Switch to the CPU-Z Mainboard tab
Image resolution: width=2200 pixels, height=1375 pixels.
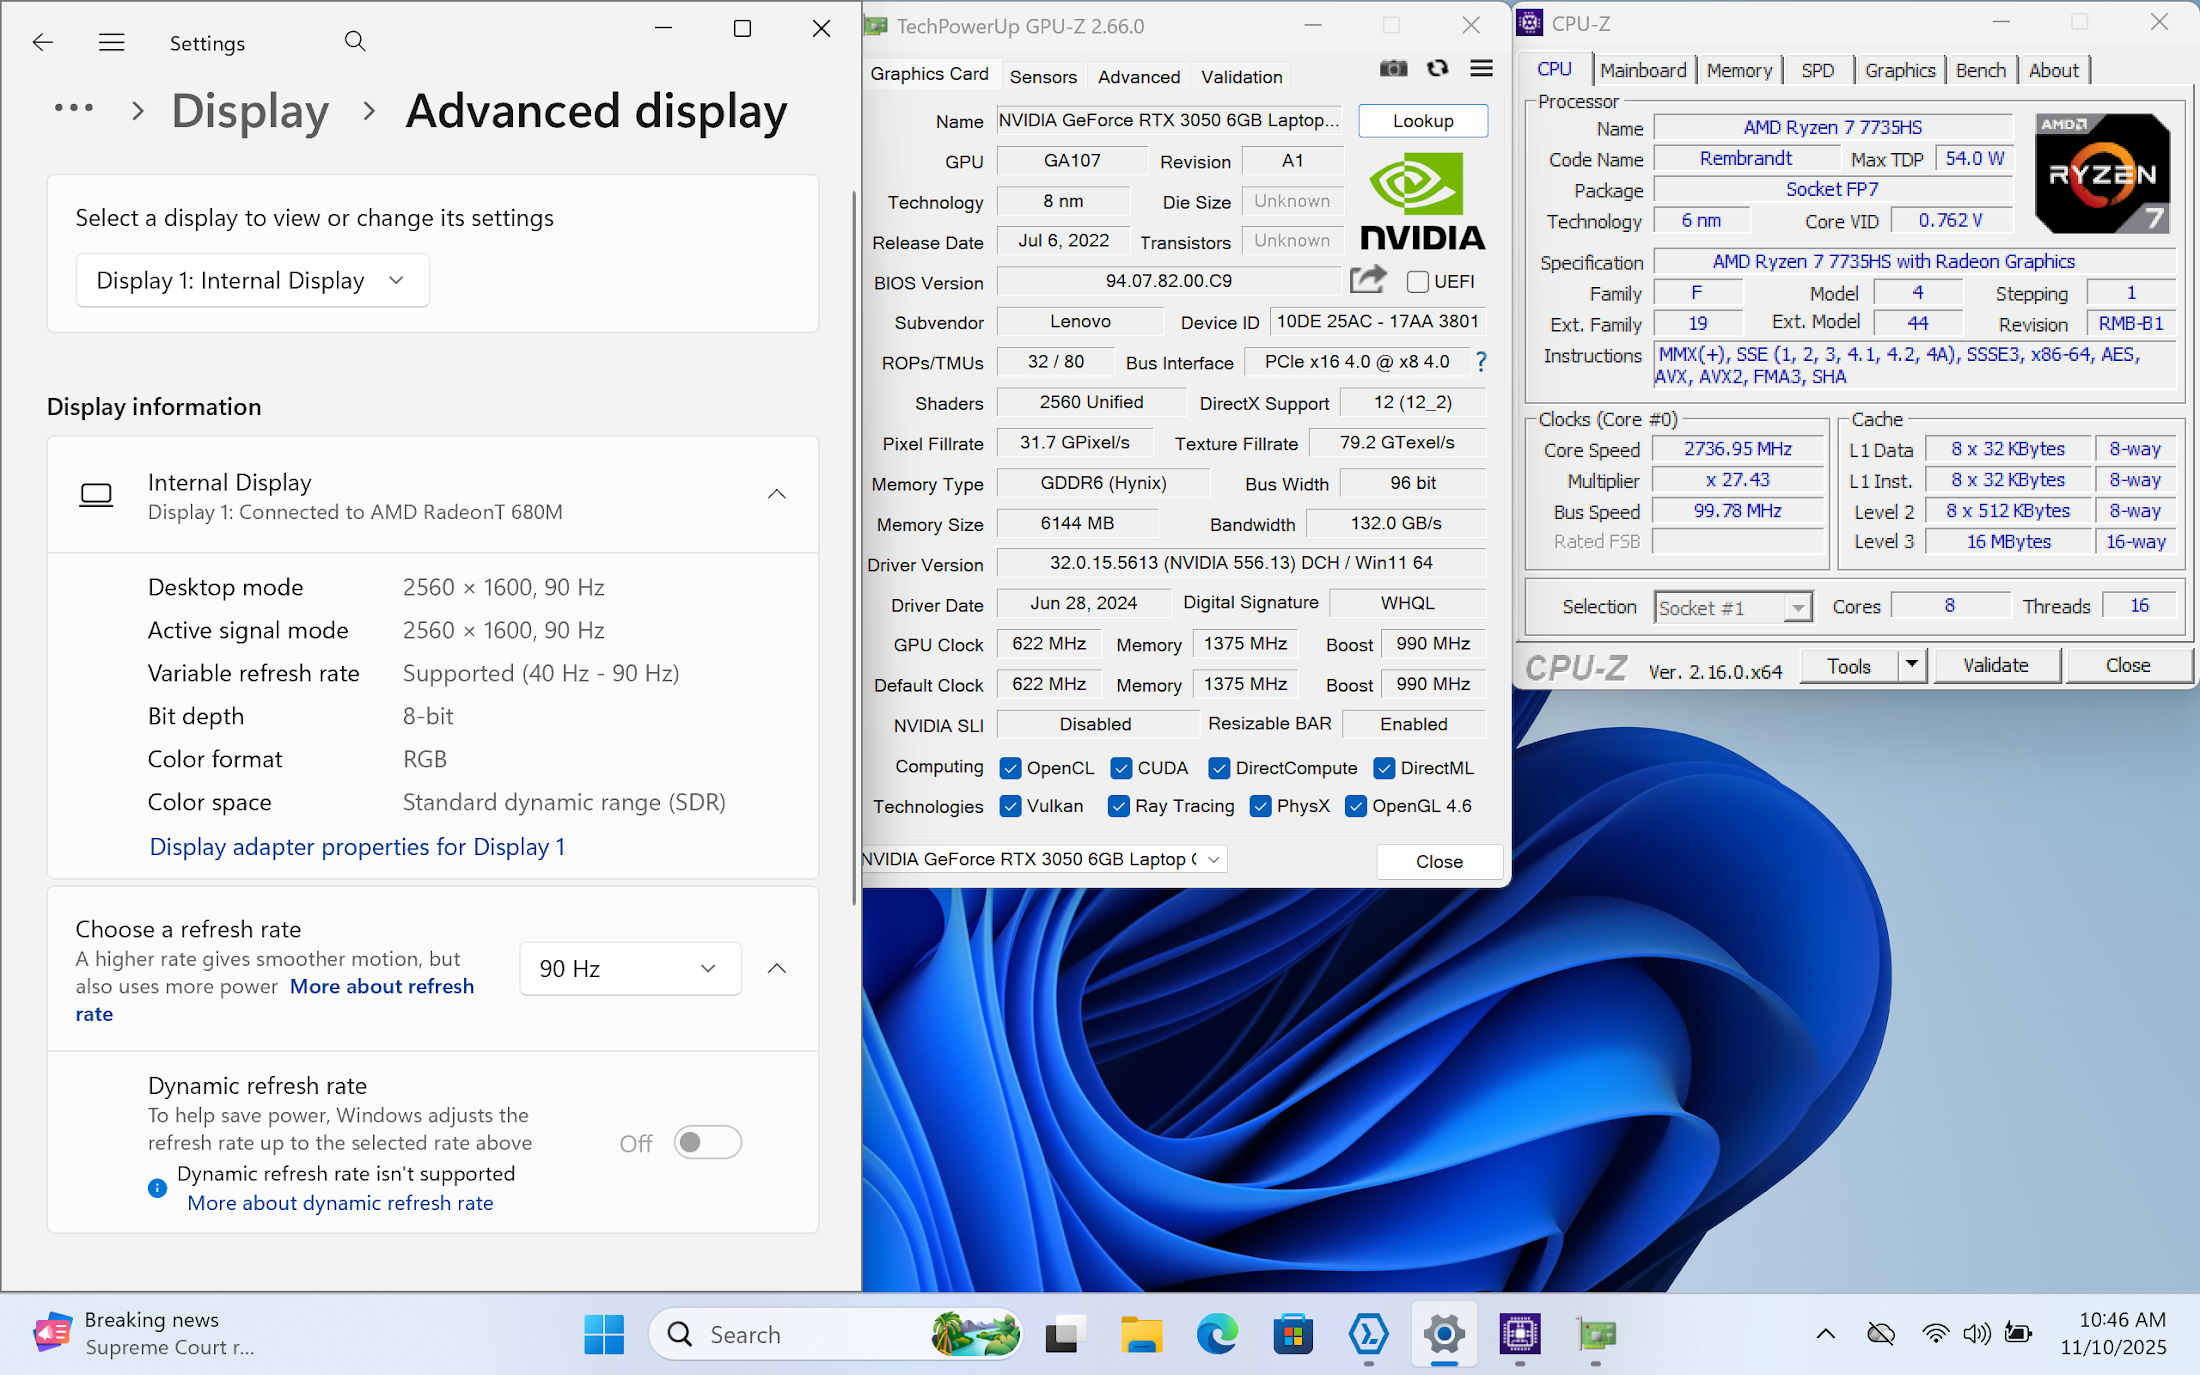(x=1643, y=70)
